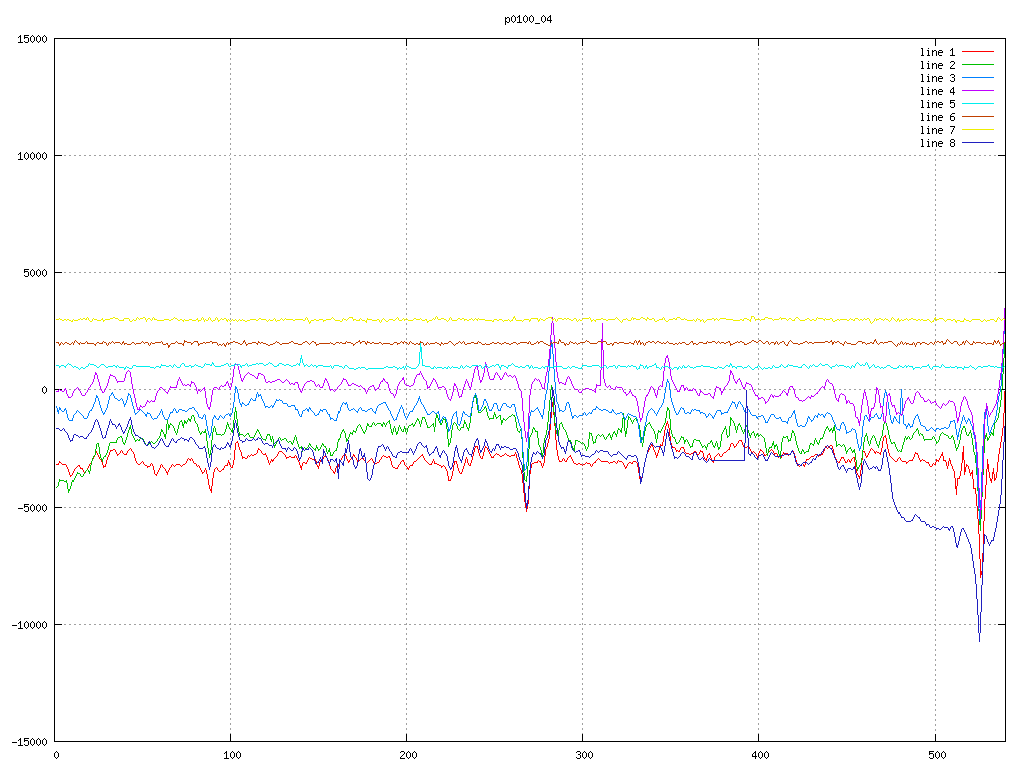Click the 15000 y-axis tick label

32,39
